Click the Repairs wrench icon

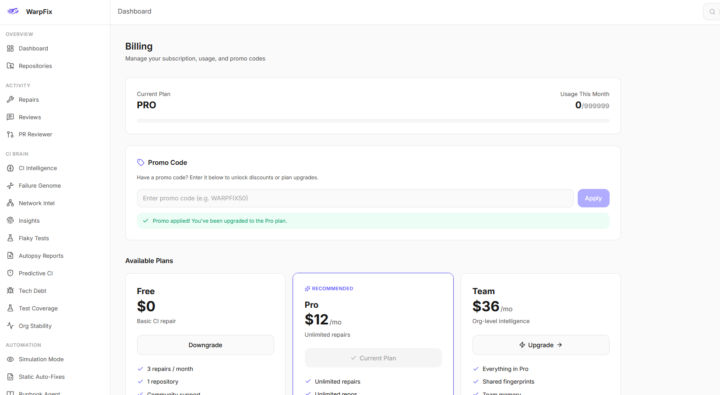coord(10,99)
